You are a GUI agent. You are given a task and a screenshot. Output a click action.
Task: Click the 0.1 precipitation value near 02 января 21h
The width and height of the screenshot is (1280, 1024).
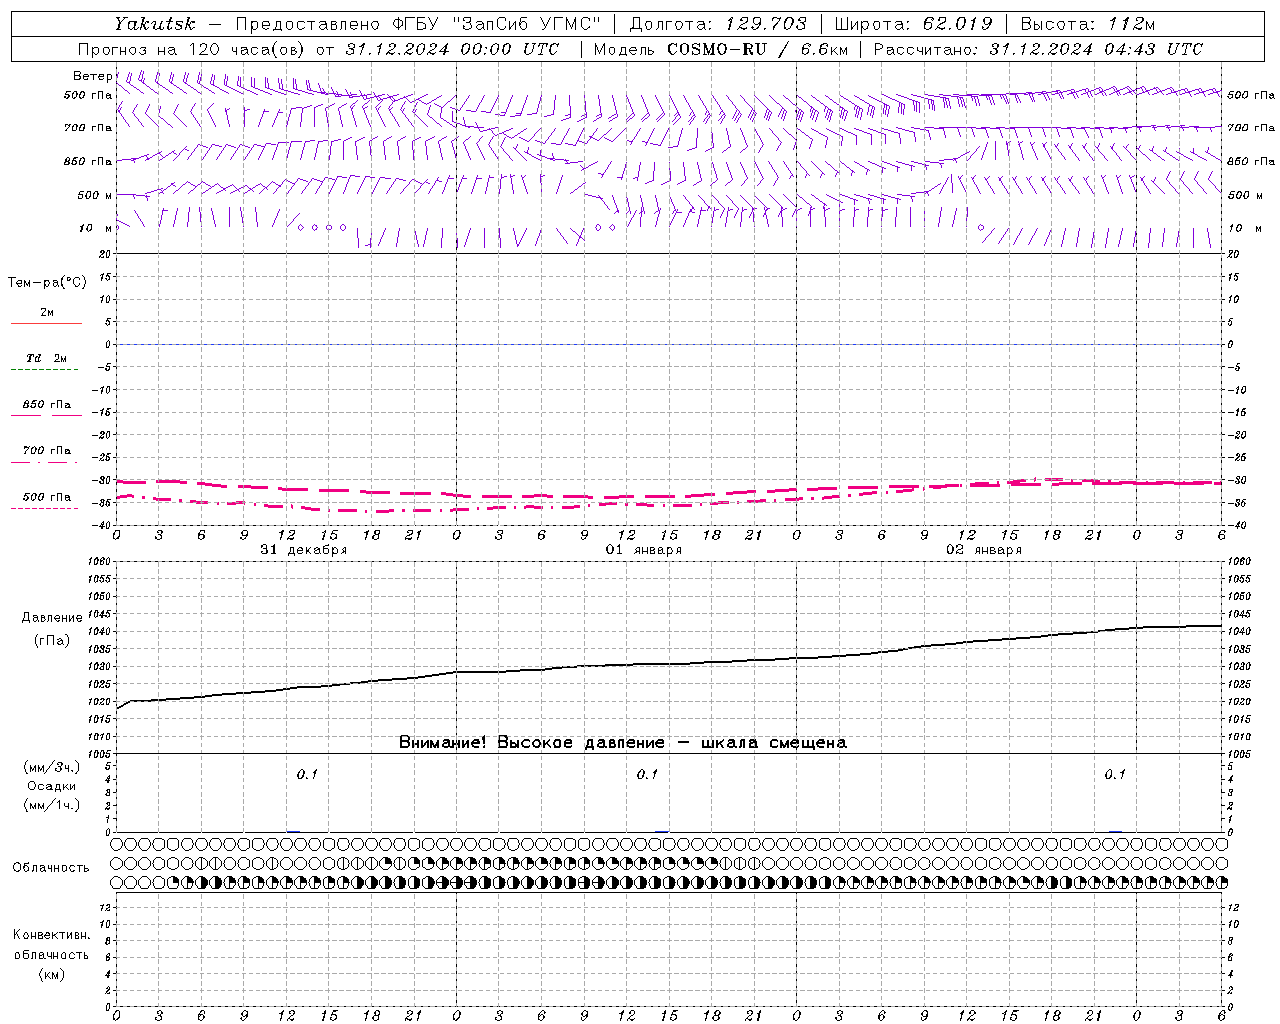click(x=1115, y=774)
